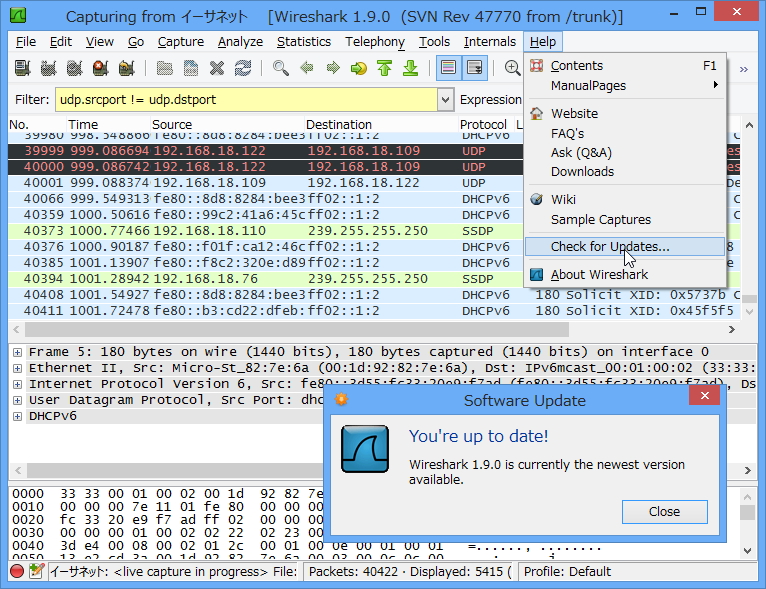This screenshot has width=766, height=589.
Task: Select packet 40411 DHCPv6 row
Action: click(374, 311)
